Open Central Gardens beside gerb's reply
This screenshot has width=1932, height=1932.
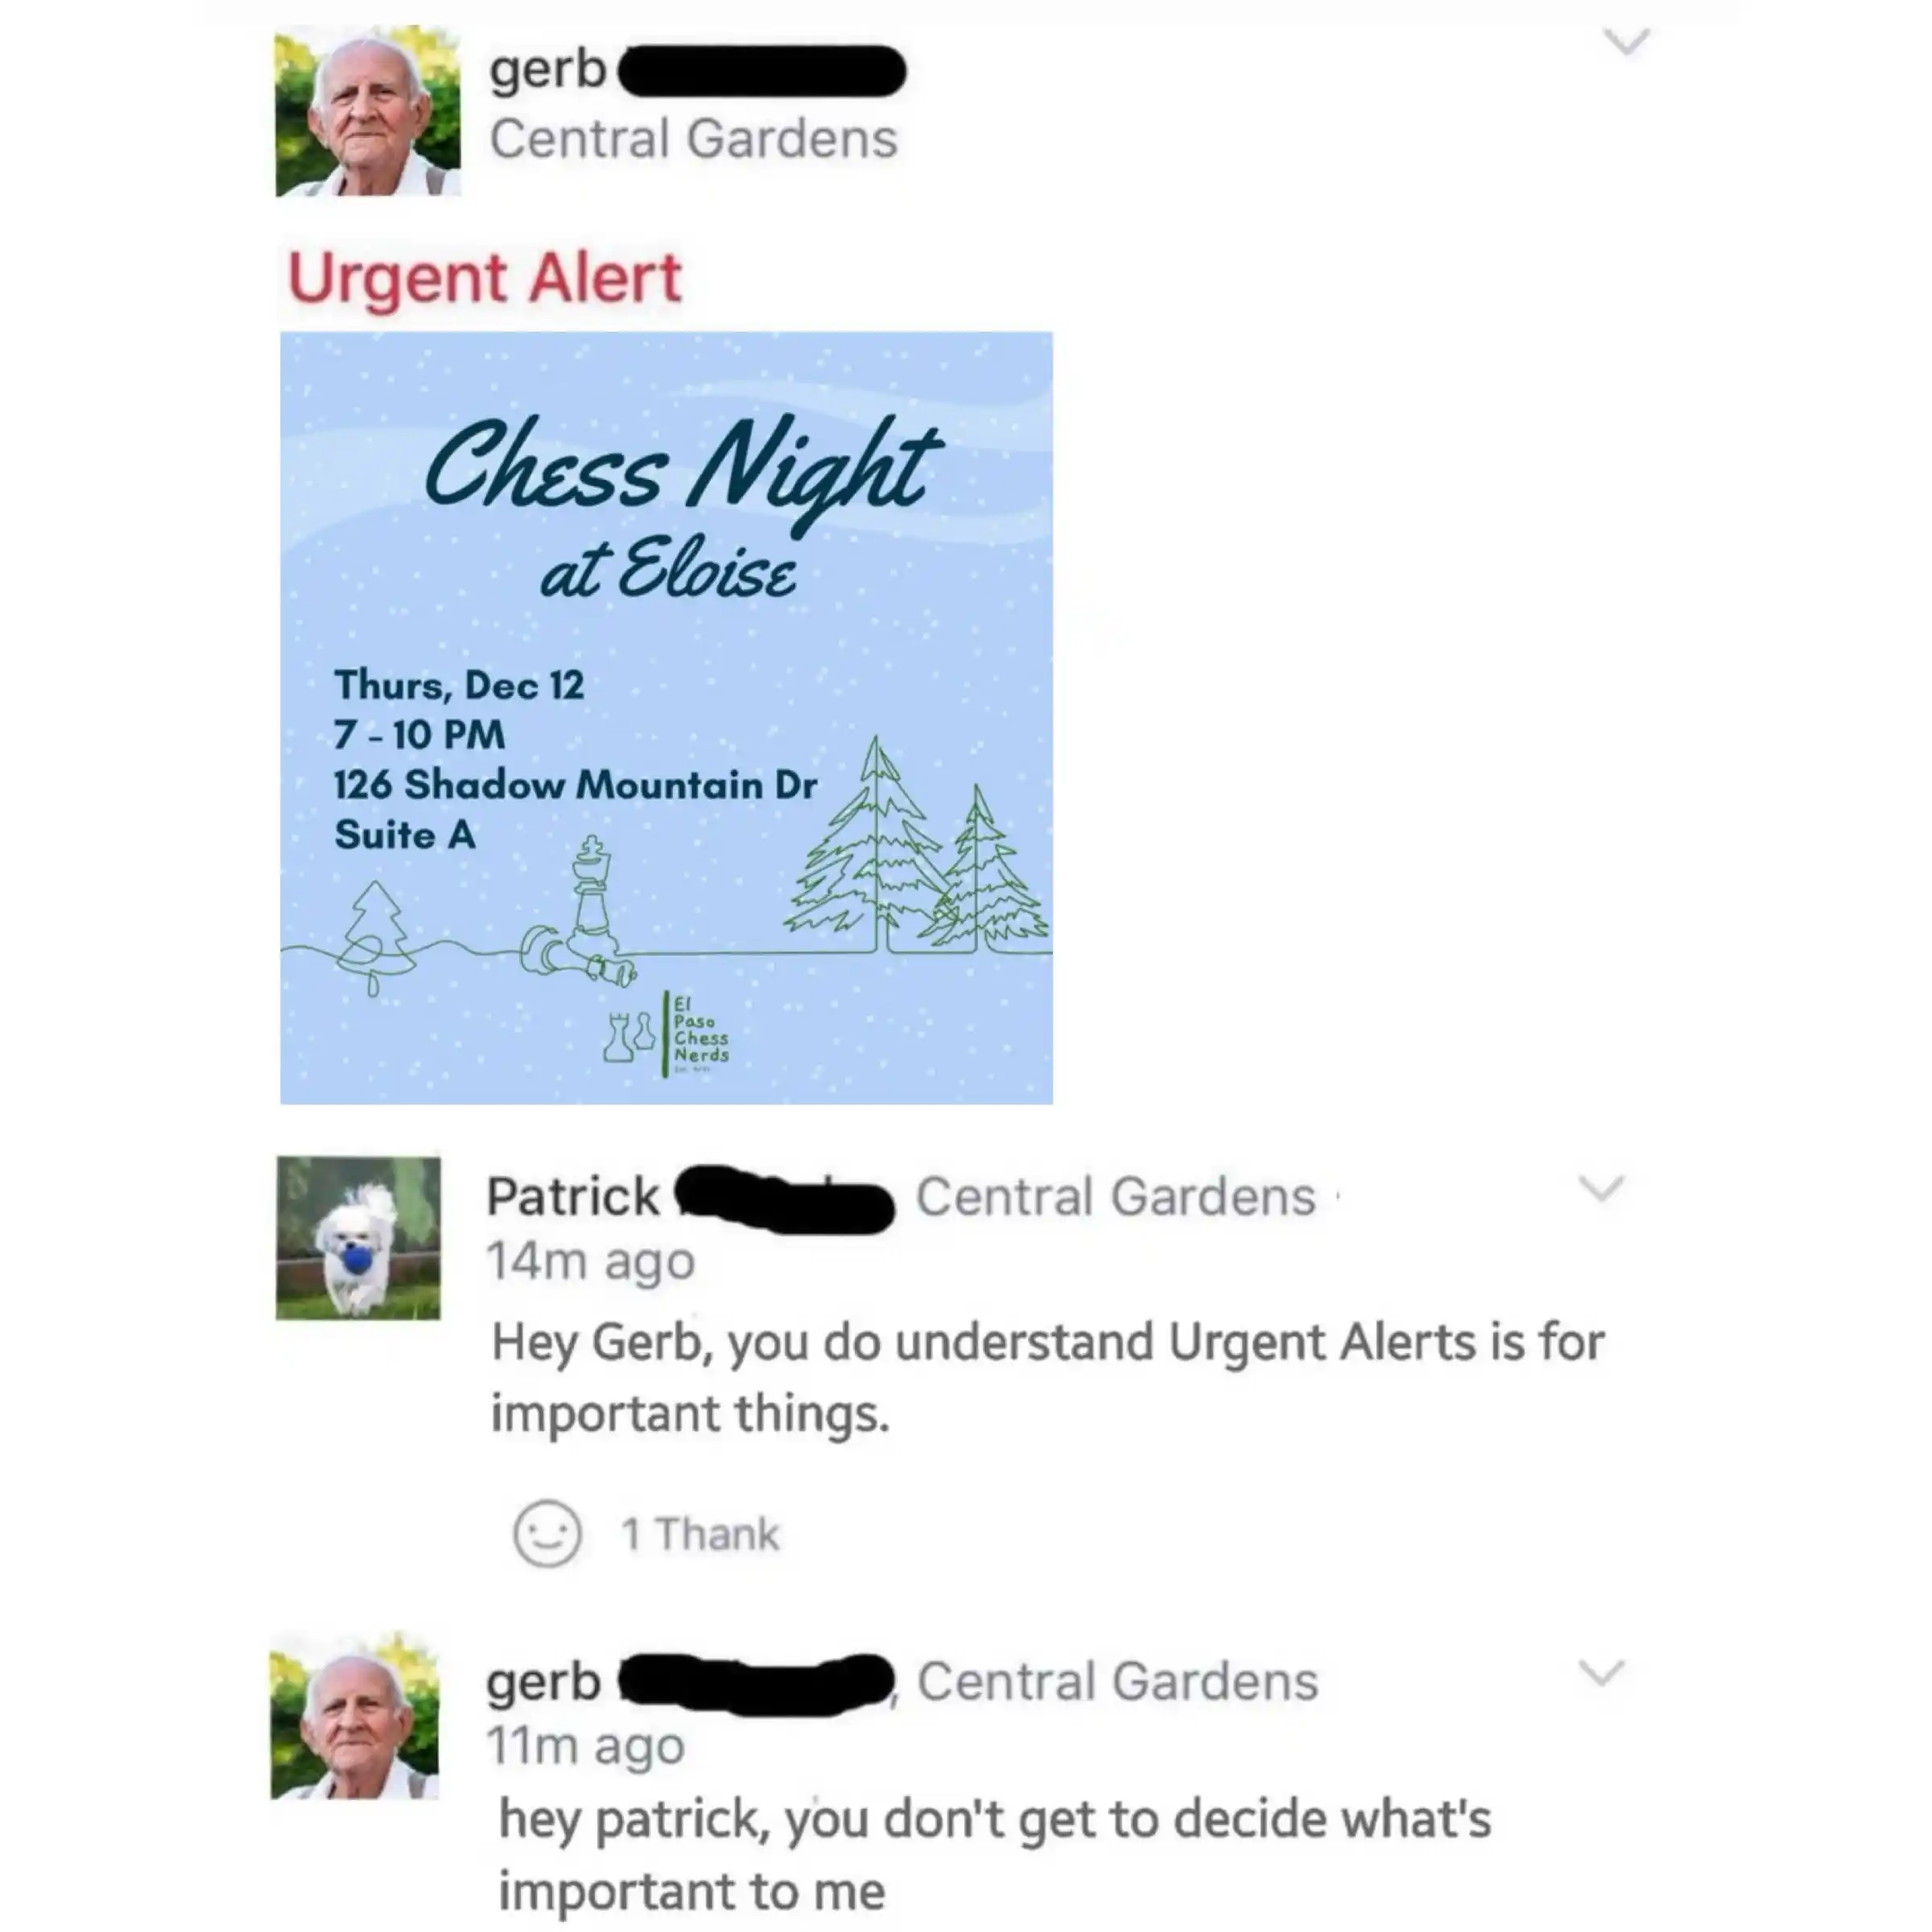coord(1118,1681)
